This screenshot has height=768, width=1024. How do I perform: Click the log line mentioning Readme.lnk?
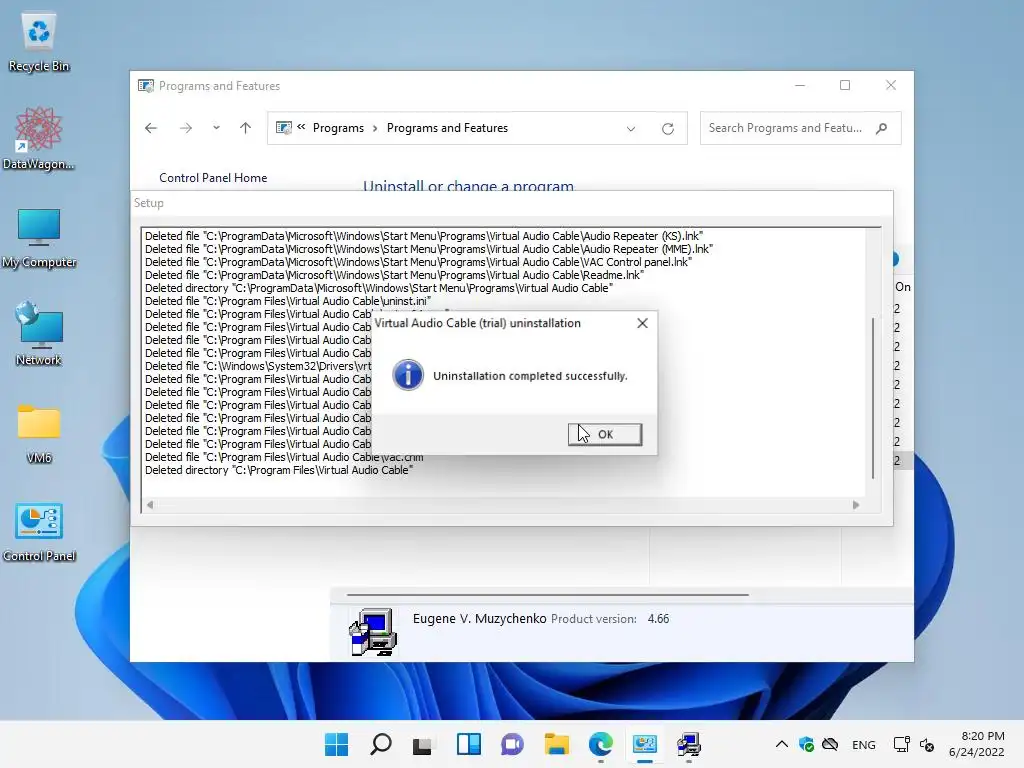pyautogui.click(x=394, y=275)
